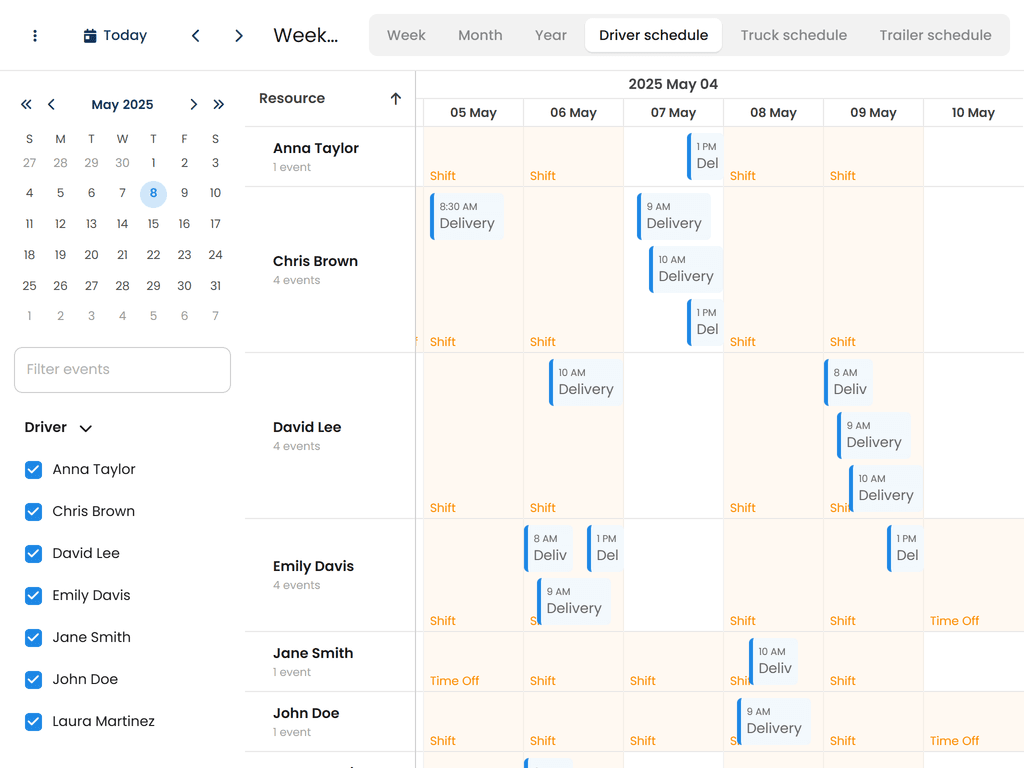Open the Truck schedule tab

(x=793, y=35)
